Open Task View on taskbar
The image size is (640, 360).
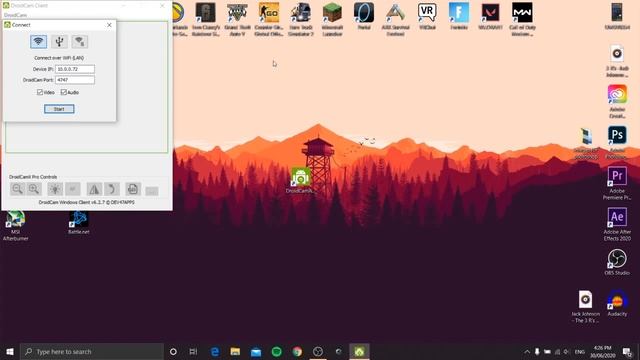pos(193,351)
